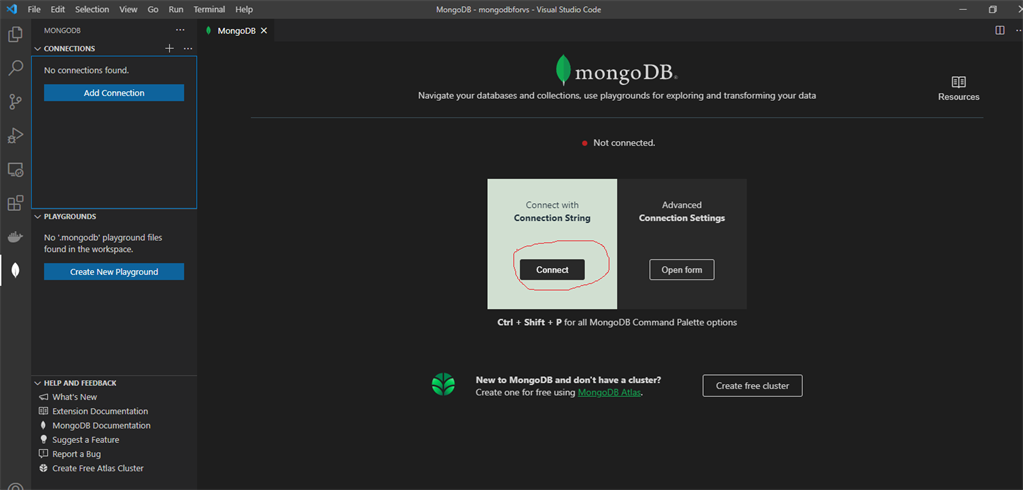1023x490 pixels.
Task: Open the Run menu
Action: point(176,10)
